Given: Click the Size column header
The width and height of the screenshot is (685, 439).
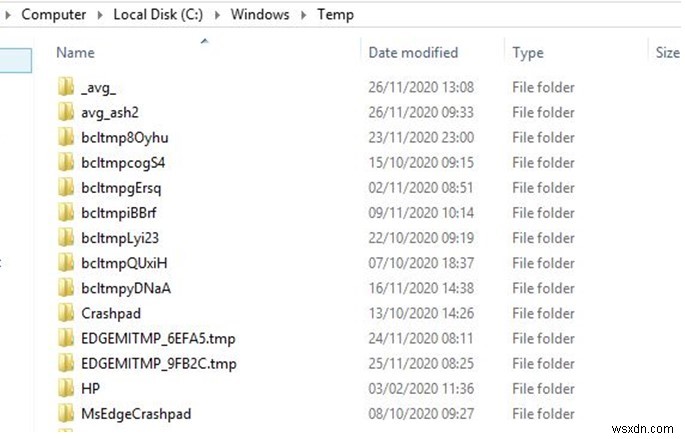Looking at the screenshot, I should 667,52.
